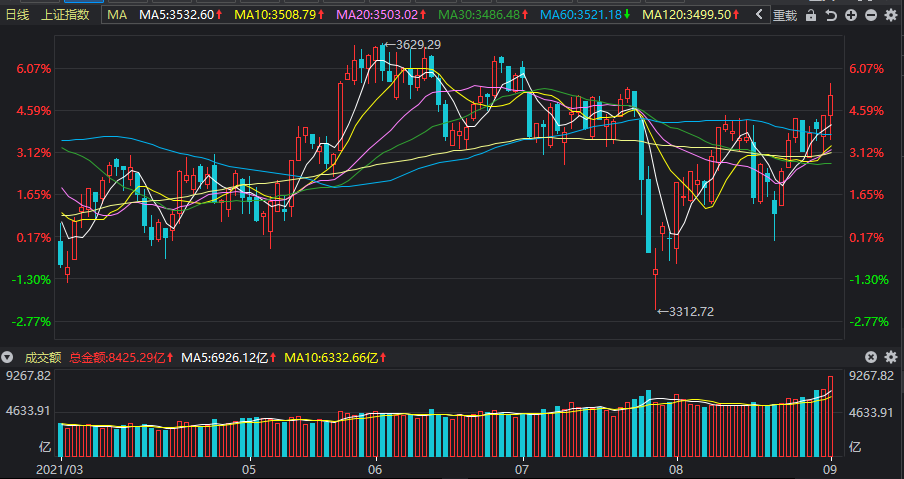
Task: Click the MA120 indicator label
Action: 691,15
